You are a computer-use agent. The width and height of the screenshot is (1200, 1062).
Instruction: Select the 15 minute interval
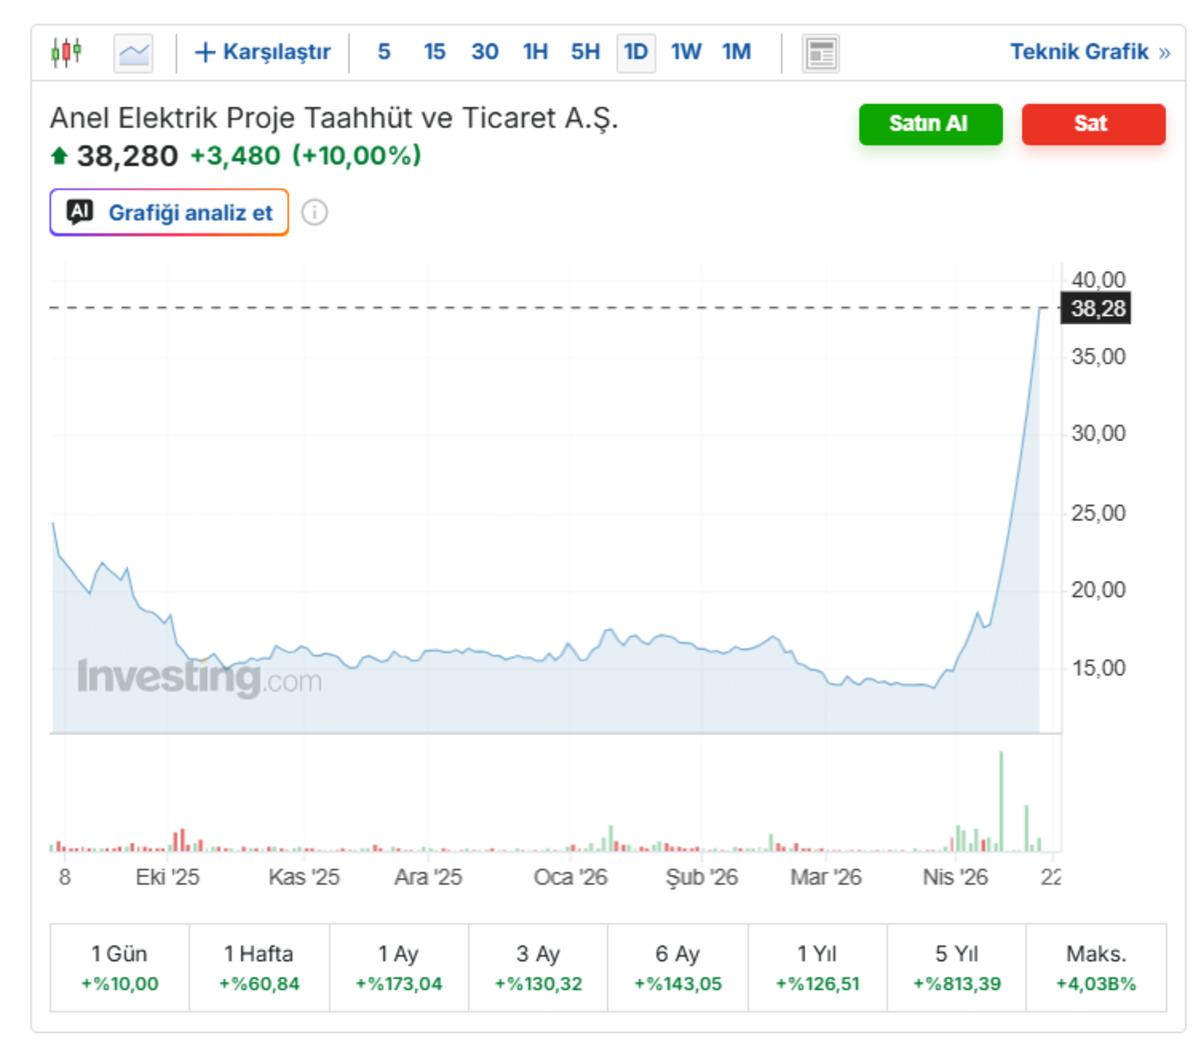coord(434,52)
